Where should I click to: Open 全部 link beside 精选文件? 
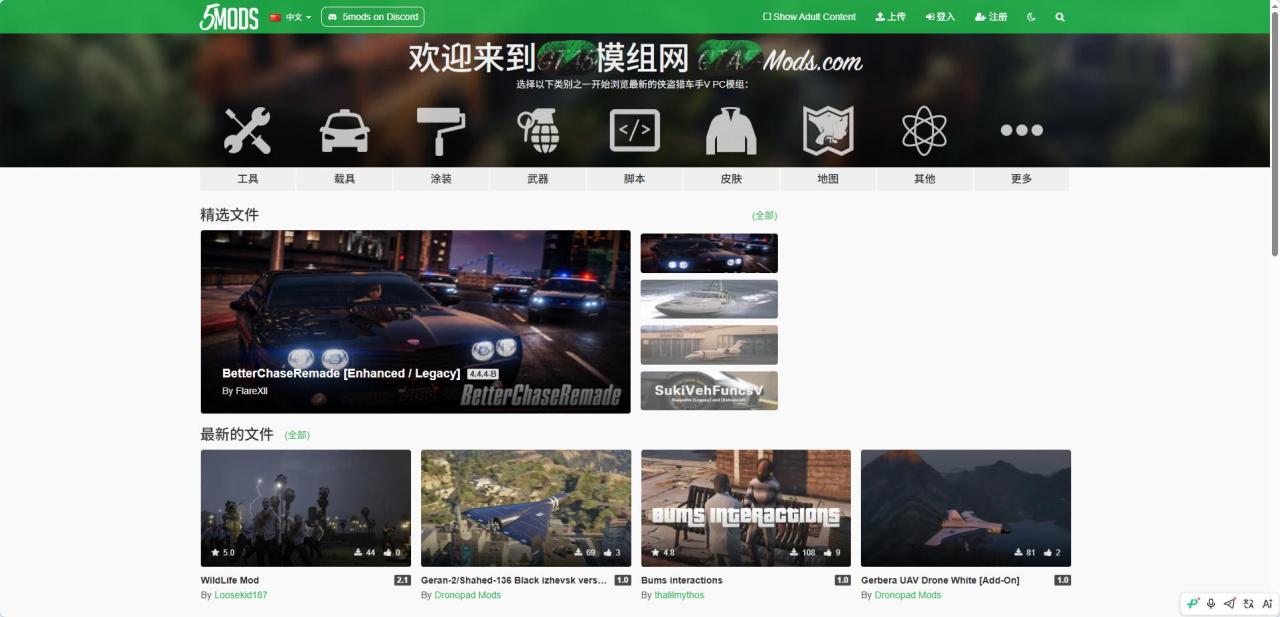pos(764,216)
